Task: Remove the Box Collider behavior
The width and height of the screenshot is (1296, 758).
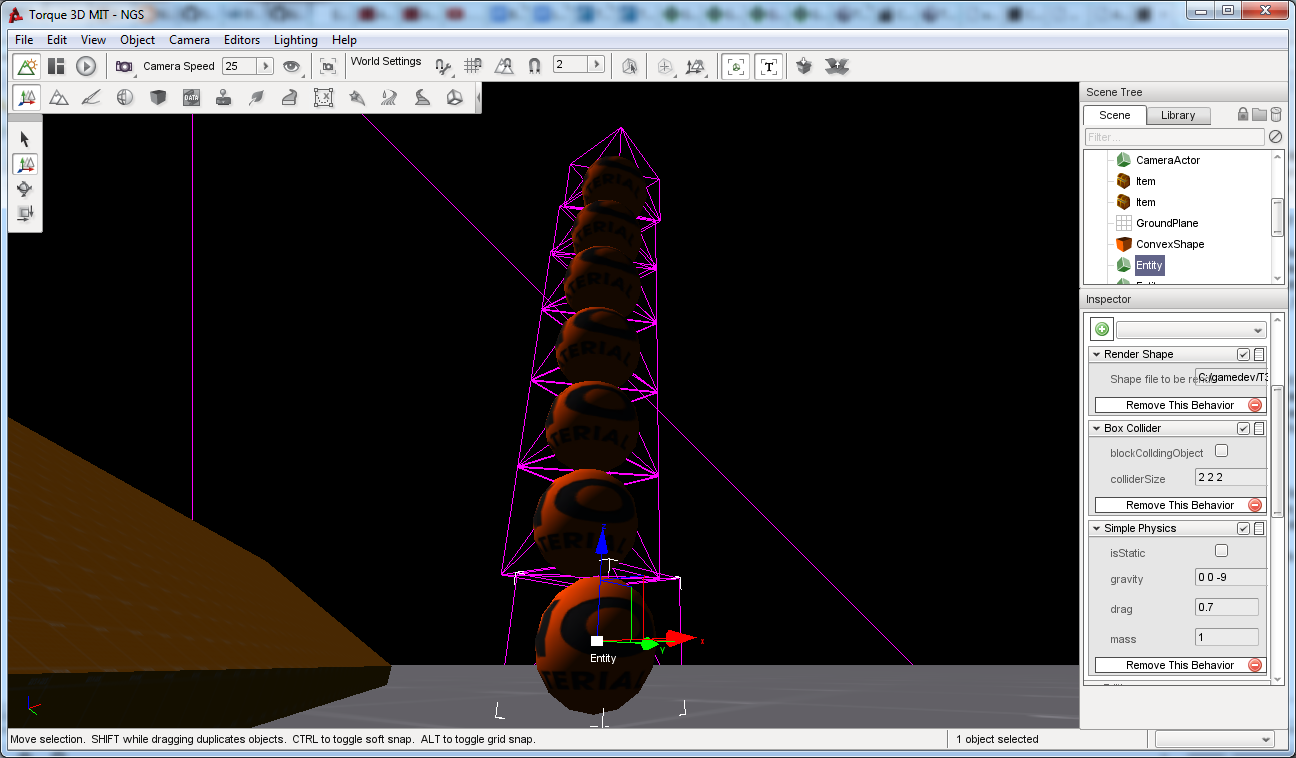Action: (1180, 505)
